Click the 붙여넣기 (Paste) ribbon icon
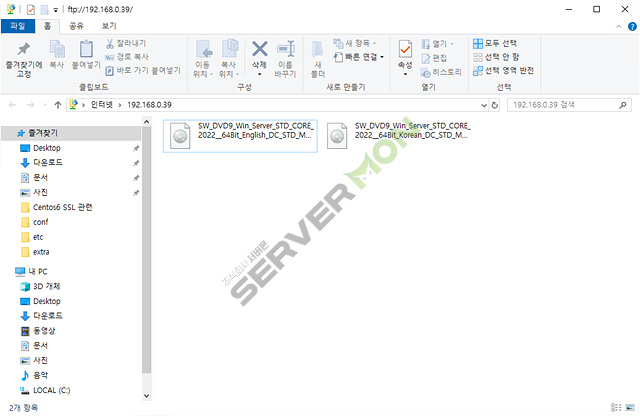640x416 pixels. 86,54
